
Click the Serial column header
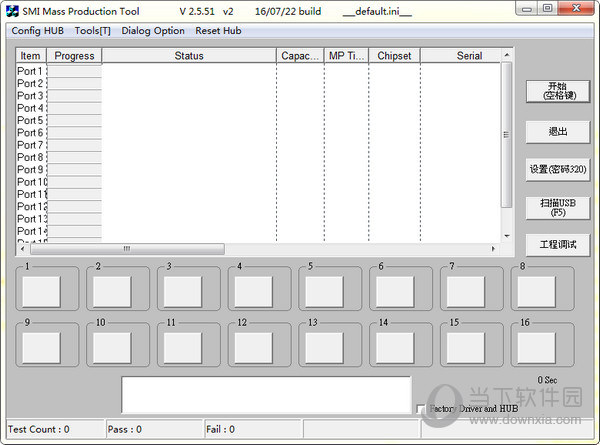(x=460, y=56)
